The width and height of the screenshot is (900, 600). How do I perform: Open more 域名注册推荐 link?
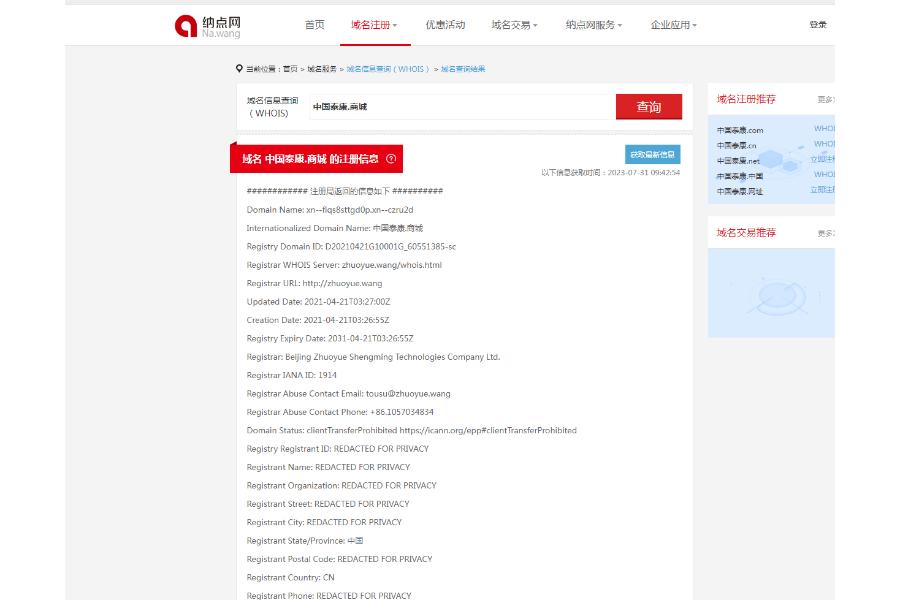pos(826,99)
